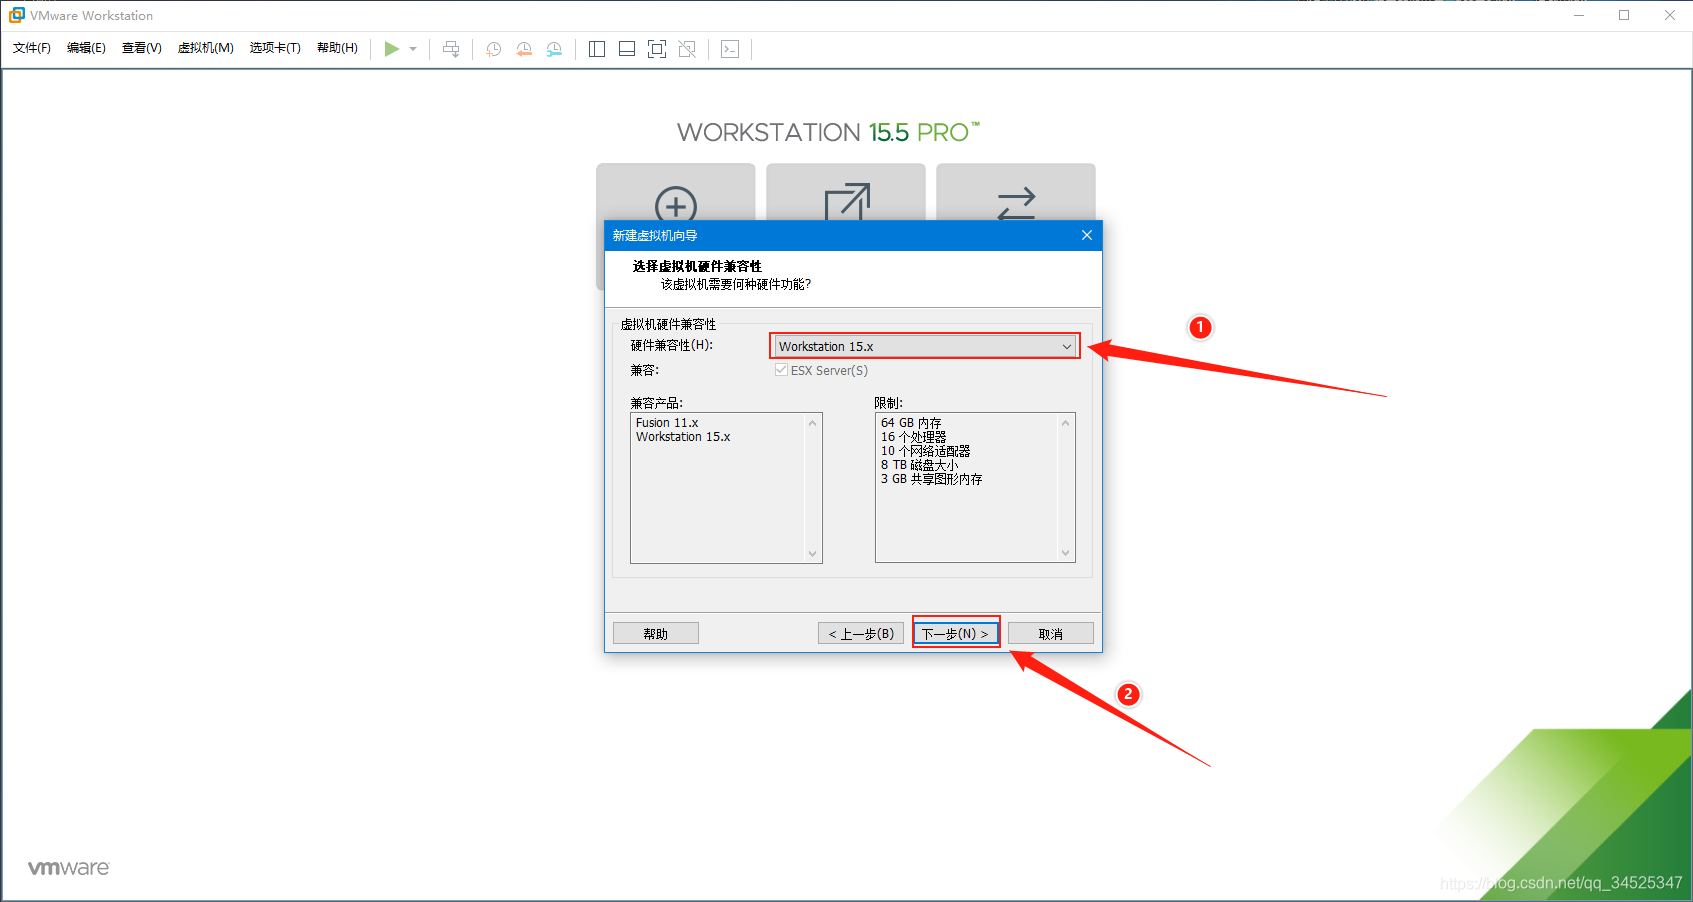
Task: Open the 查看(V) menu
Action: click(141, 48)
